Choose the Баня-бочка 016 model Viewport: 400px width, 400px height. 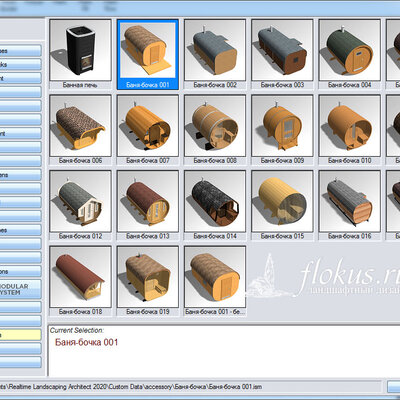tap(349, 205)
